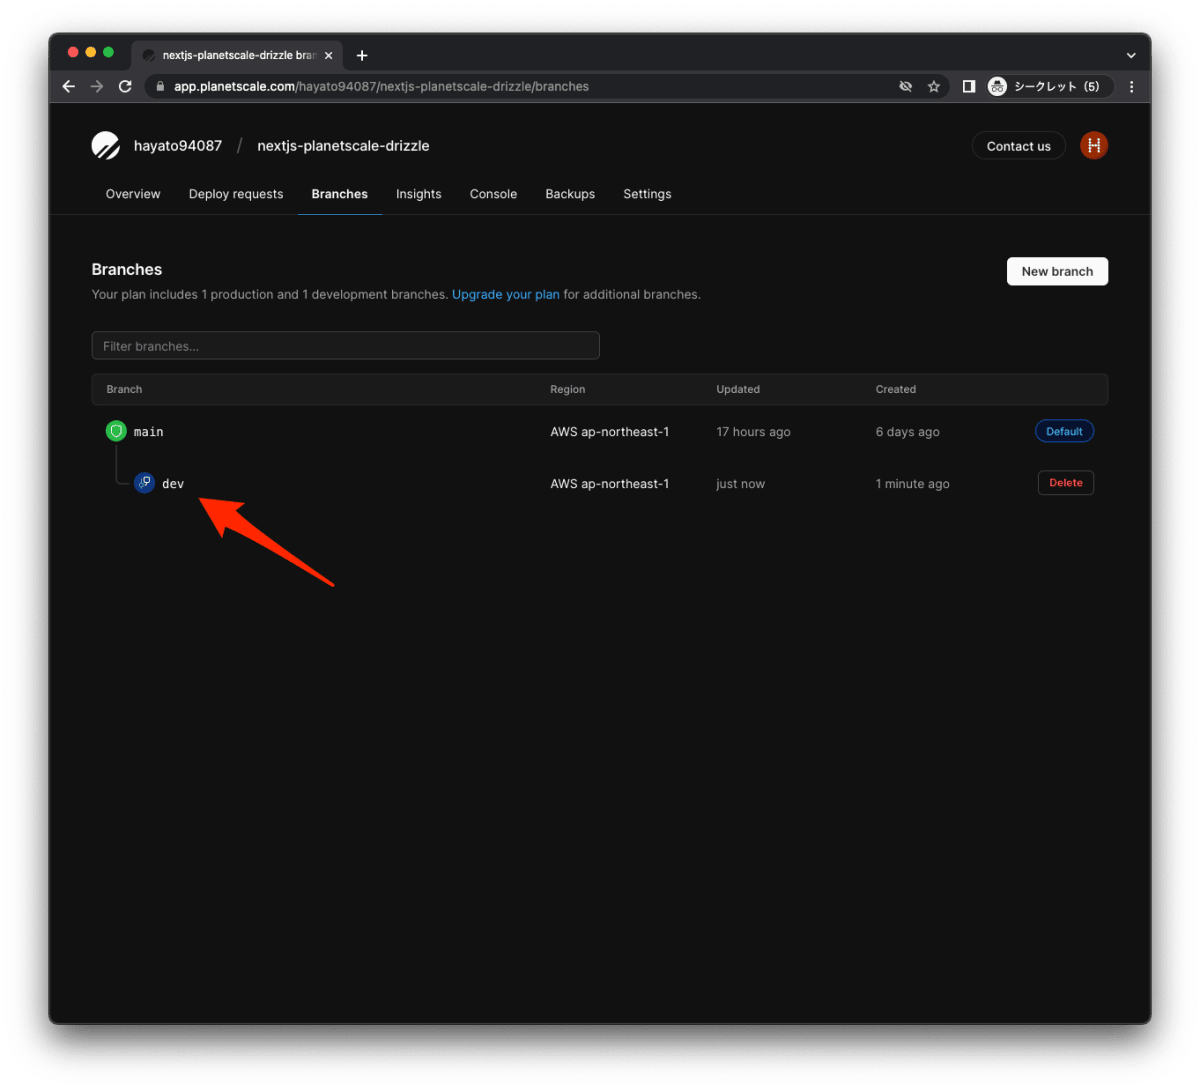This screenshot has height=1089, width=1200.
Task: Click the browser address bar URL
Action: pyautogui.click(x=381, y=86)
